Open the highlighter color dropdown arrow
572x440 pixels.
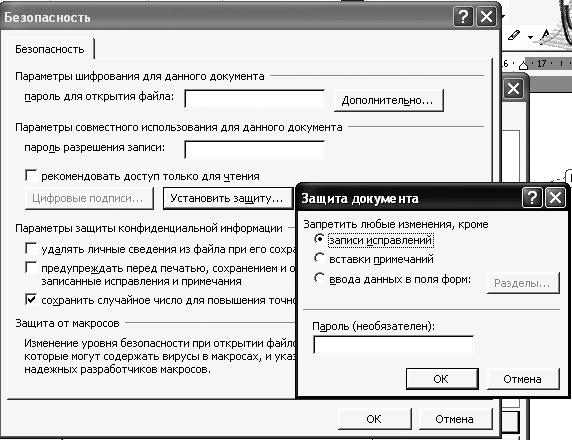[530, 37]
